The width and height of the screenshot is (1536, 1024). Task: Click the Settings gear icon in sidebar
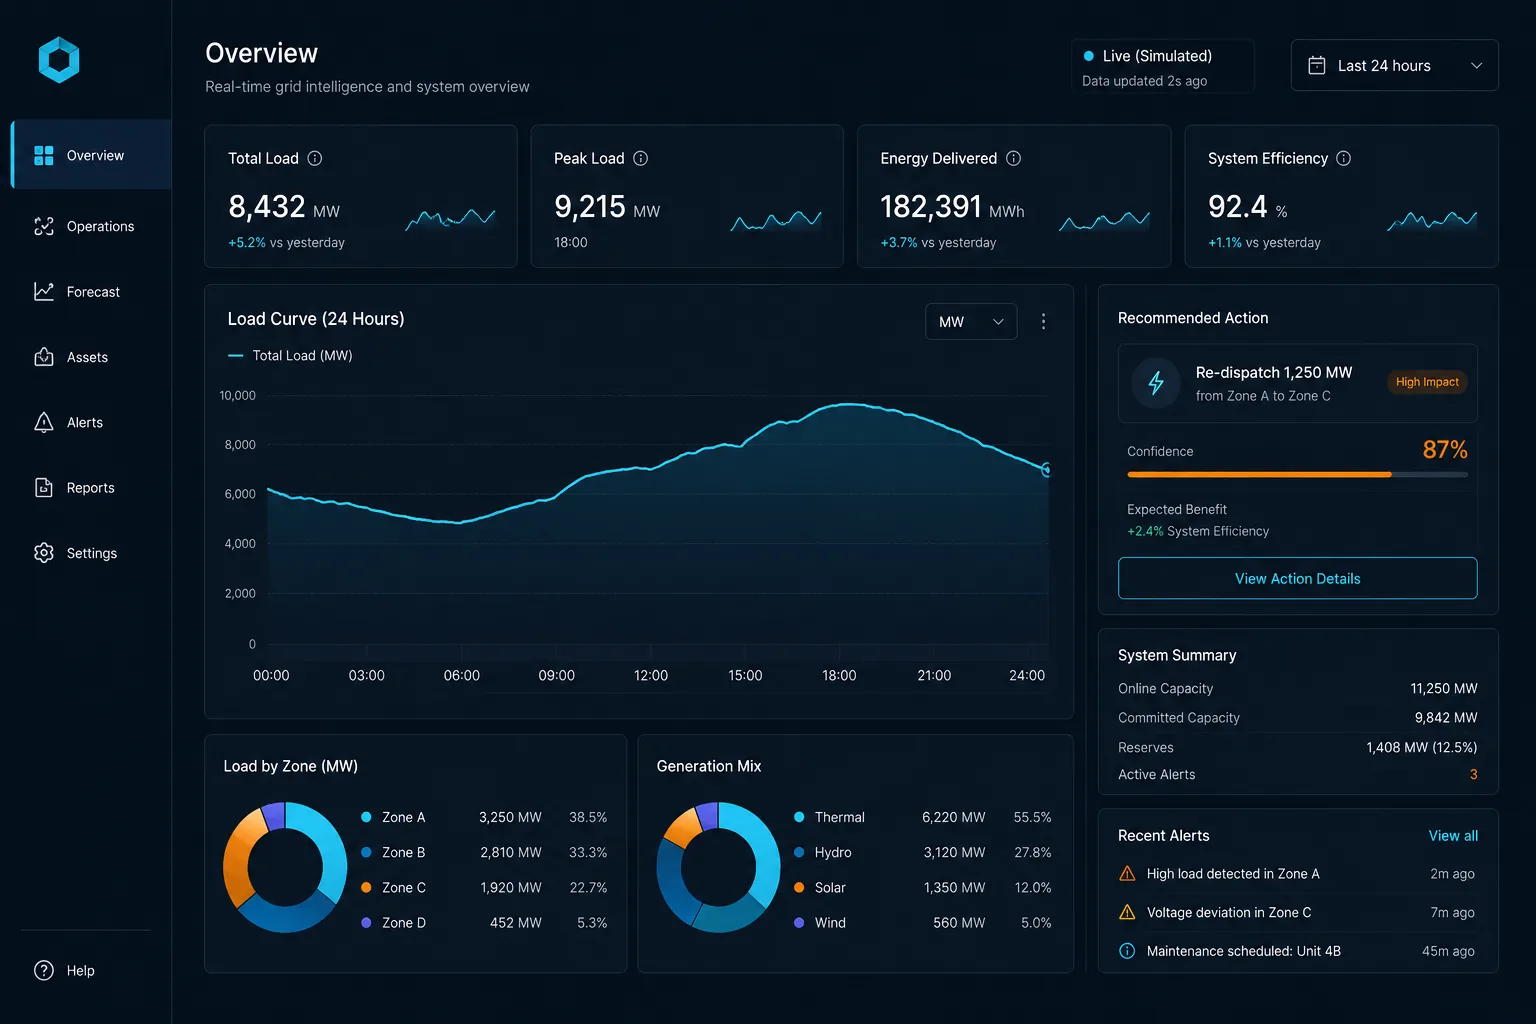[x=44, y=553]
